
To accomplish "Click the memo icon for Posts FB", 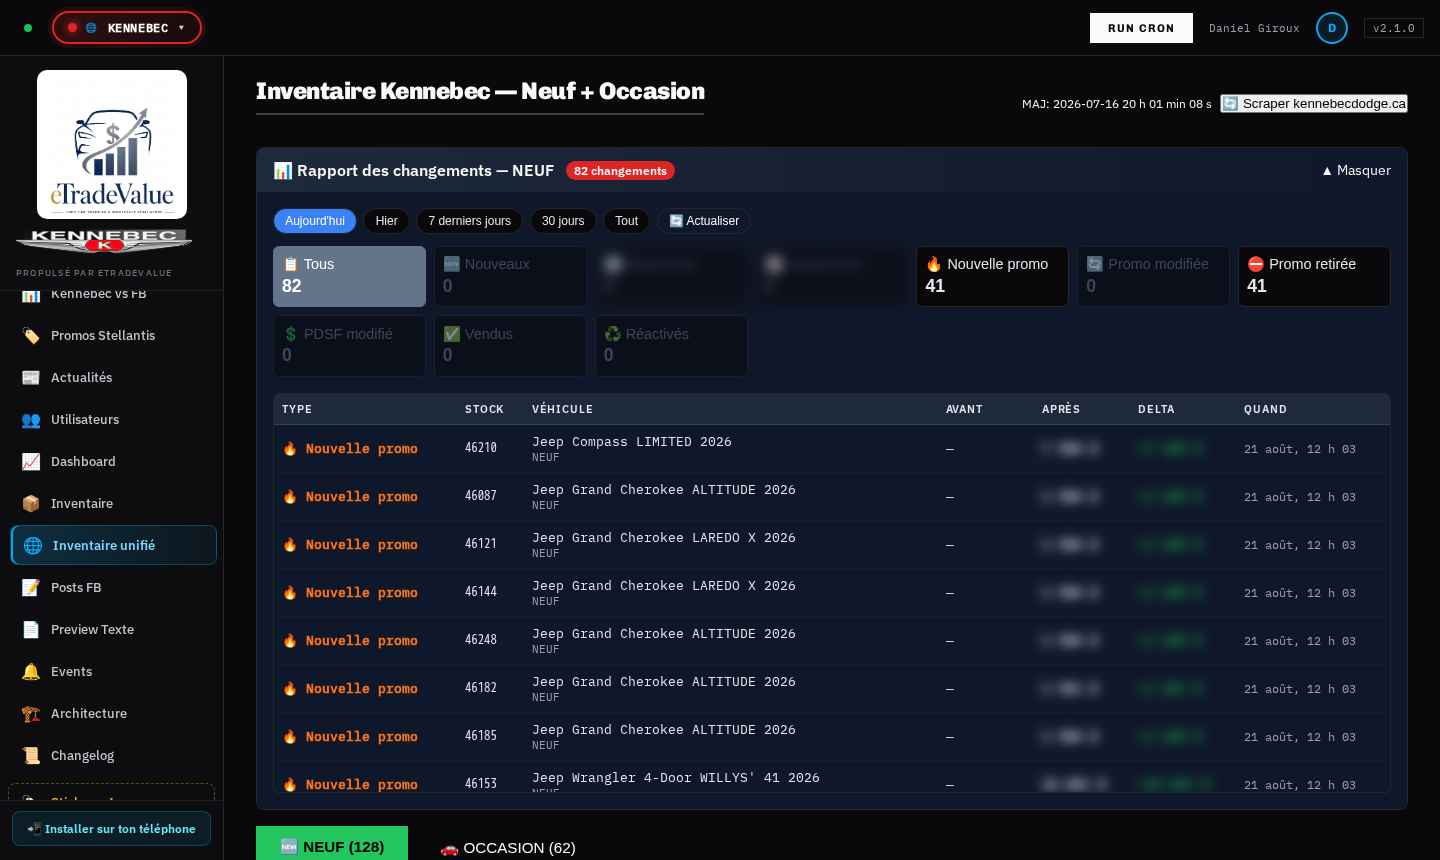I will (x=31, y=588).
